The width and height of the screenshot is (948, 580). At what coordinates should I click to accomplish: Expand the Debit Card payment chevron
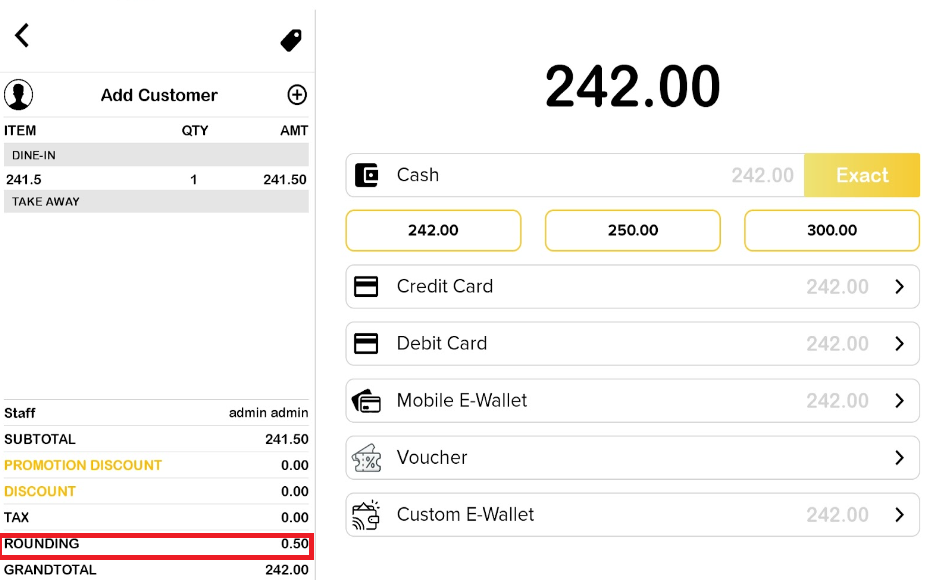point(899,344)
